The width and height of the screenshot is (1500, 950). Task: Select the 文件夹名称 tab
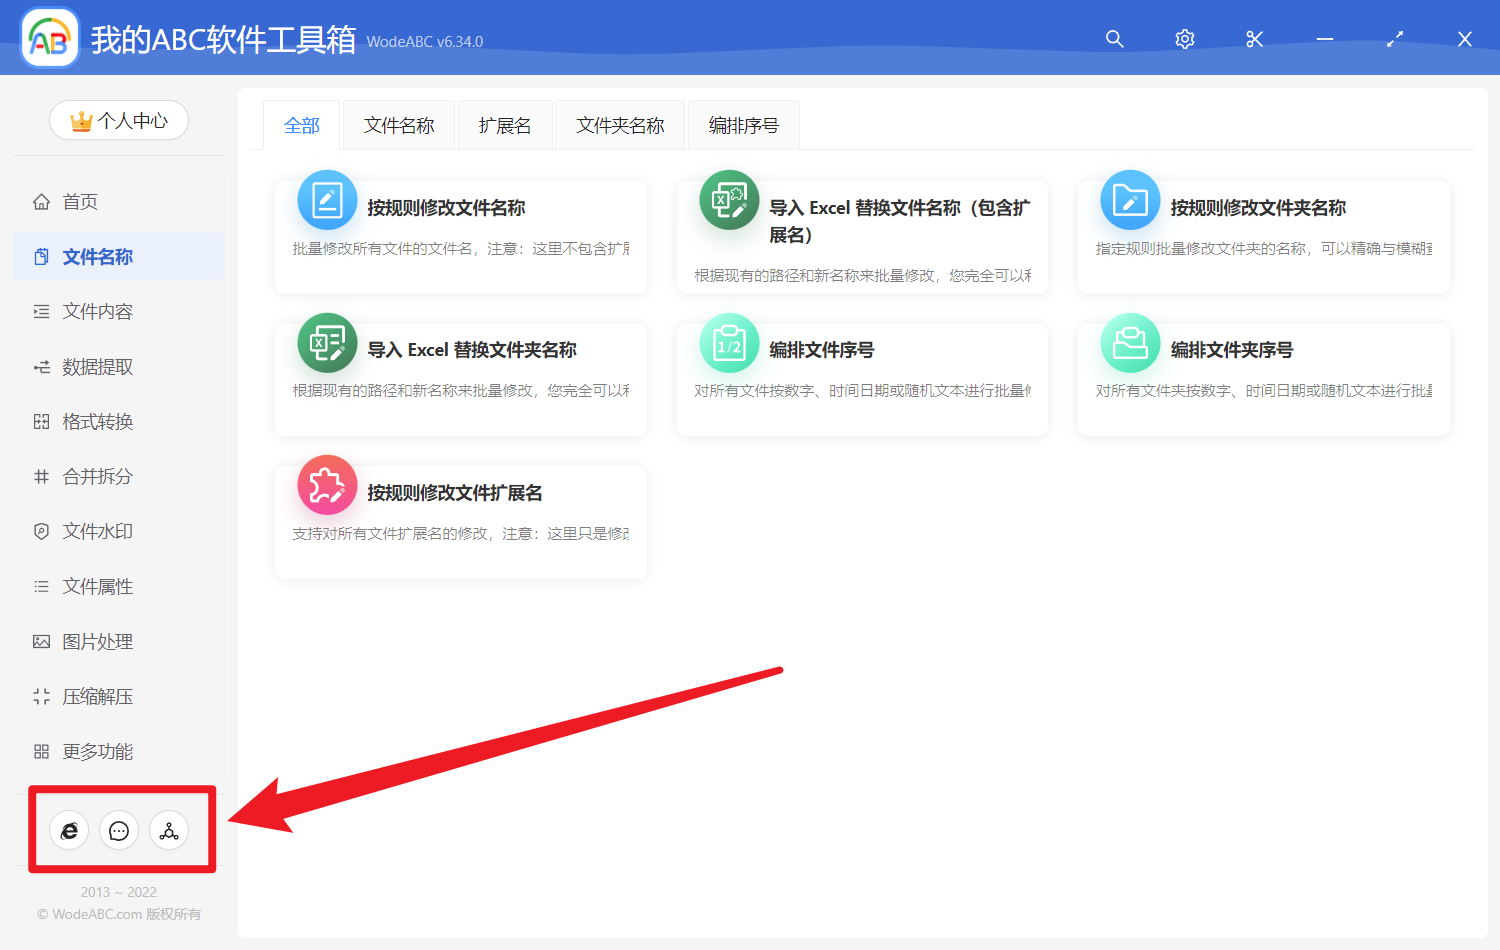[x=620, y=126]
